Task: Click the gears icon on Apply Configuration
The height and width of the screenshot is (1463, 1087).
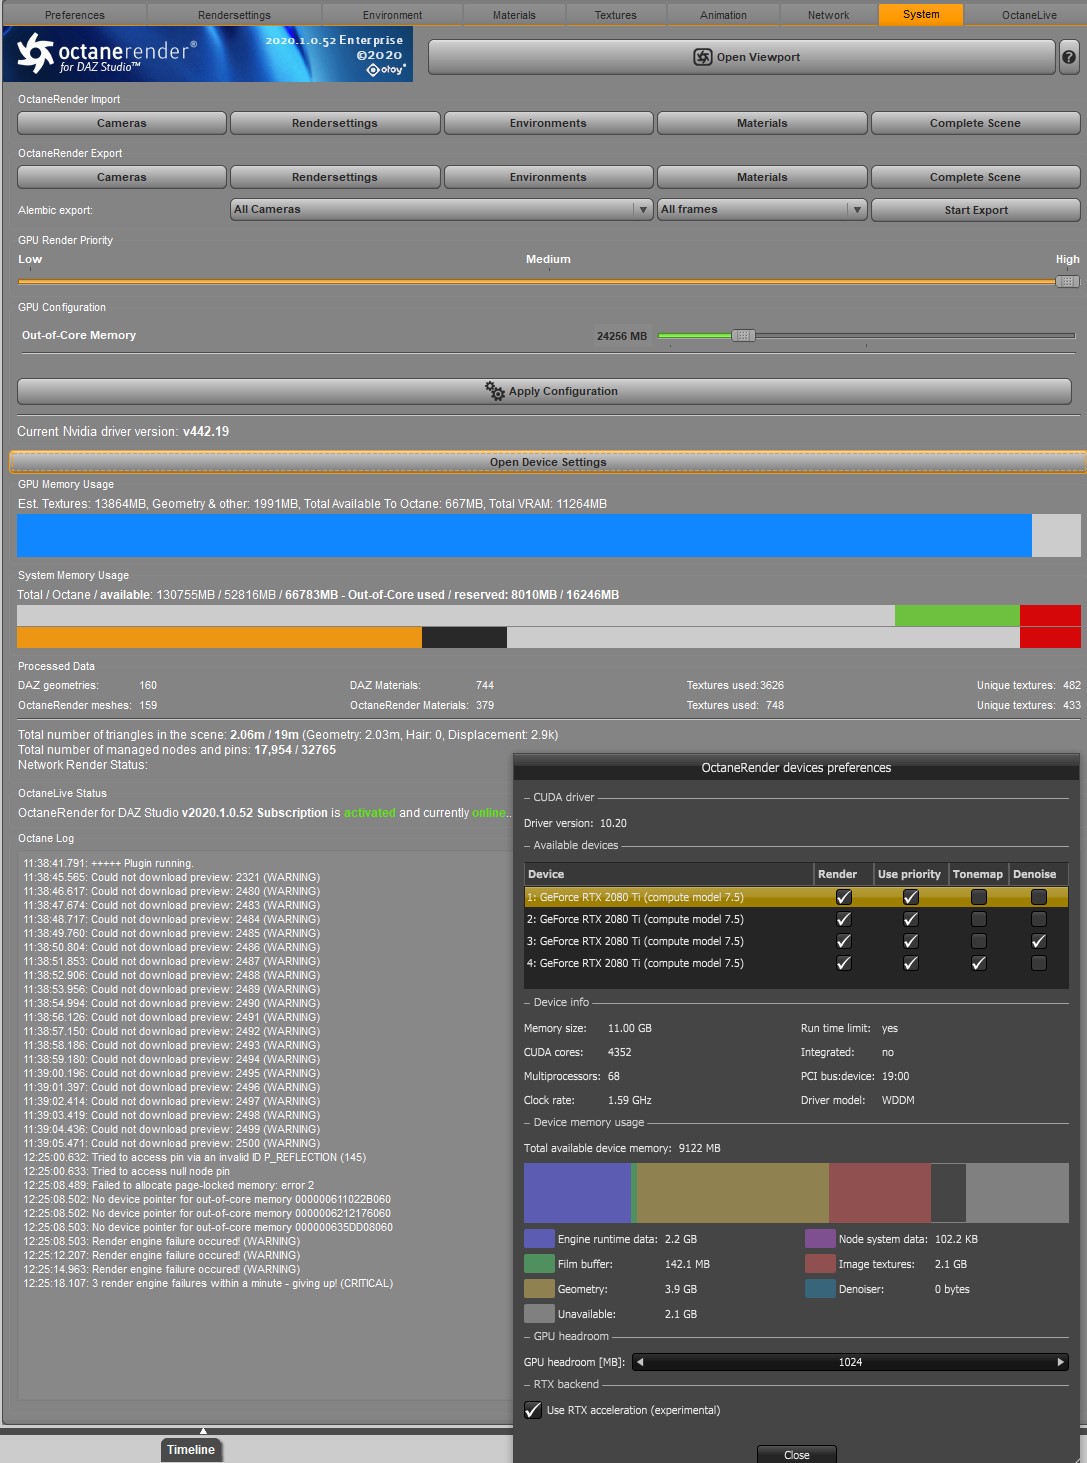Action: coord(495,391)
